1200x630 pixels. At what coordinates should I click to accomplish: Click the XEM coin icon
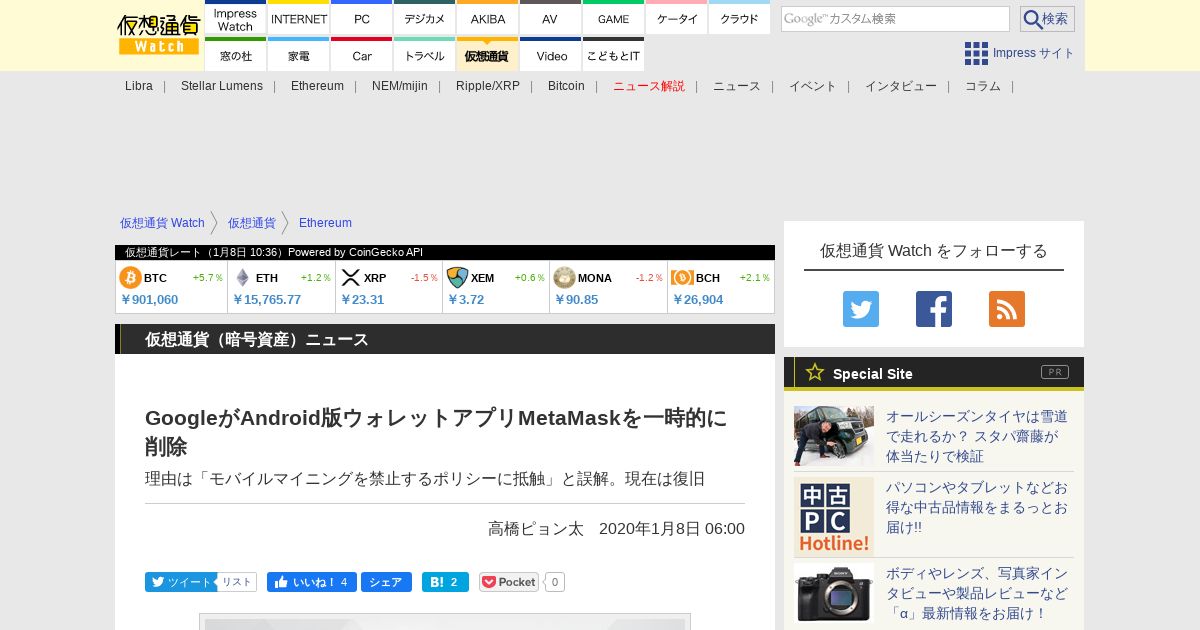(457, 278)
